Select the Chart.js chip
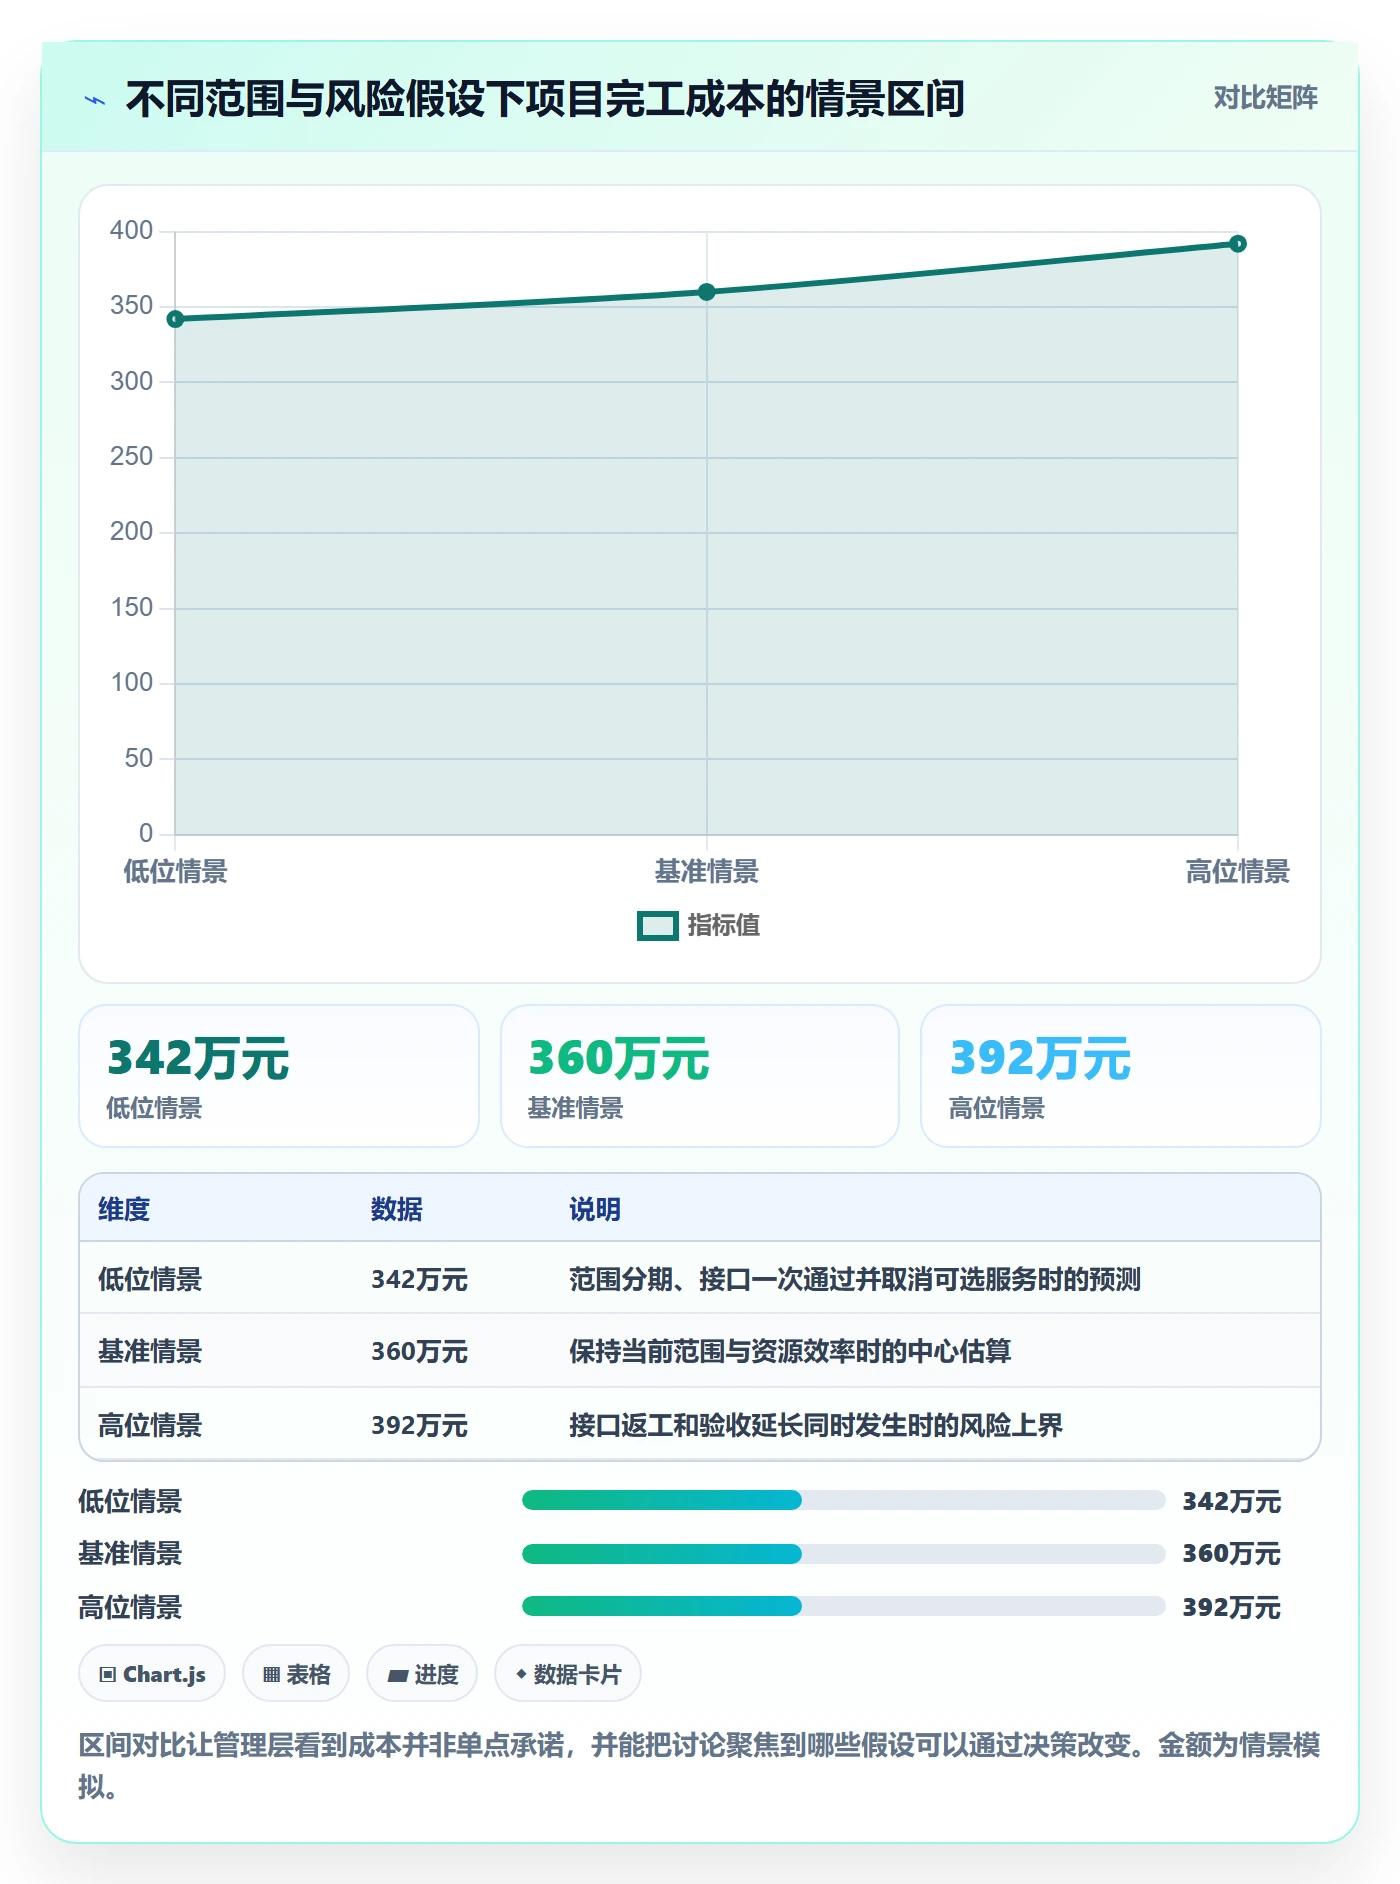This screenshot has width=1400, height=1884. (x=152, y=1674)
